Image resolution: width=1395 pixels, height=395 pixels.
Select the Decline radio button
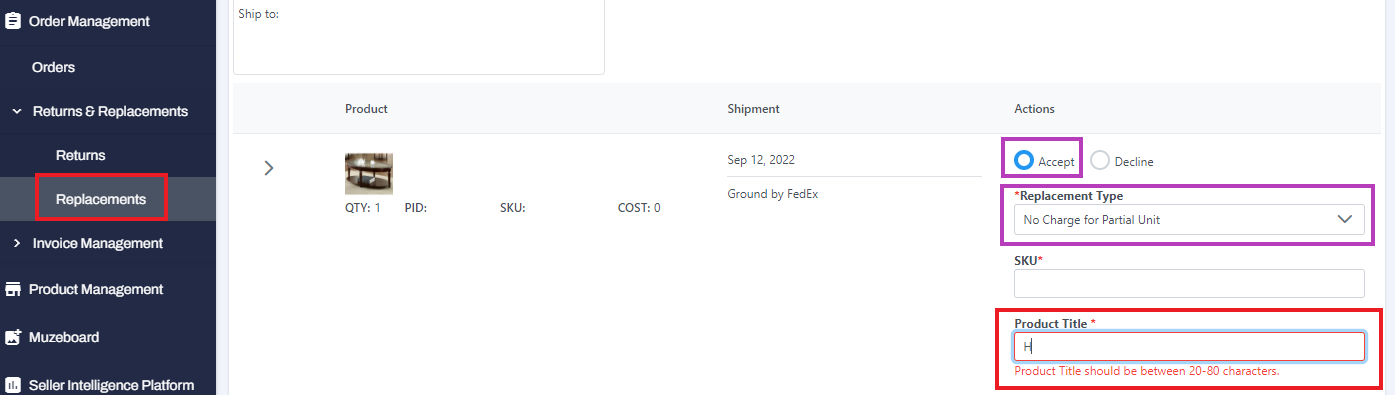[x=1100, y=160]
